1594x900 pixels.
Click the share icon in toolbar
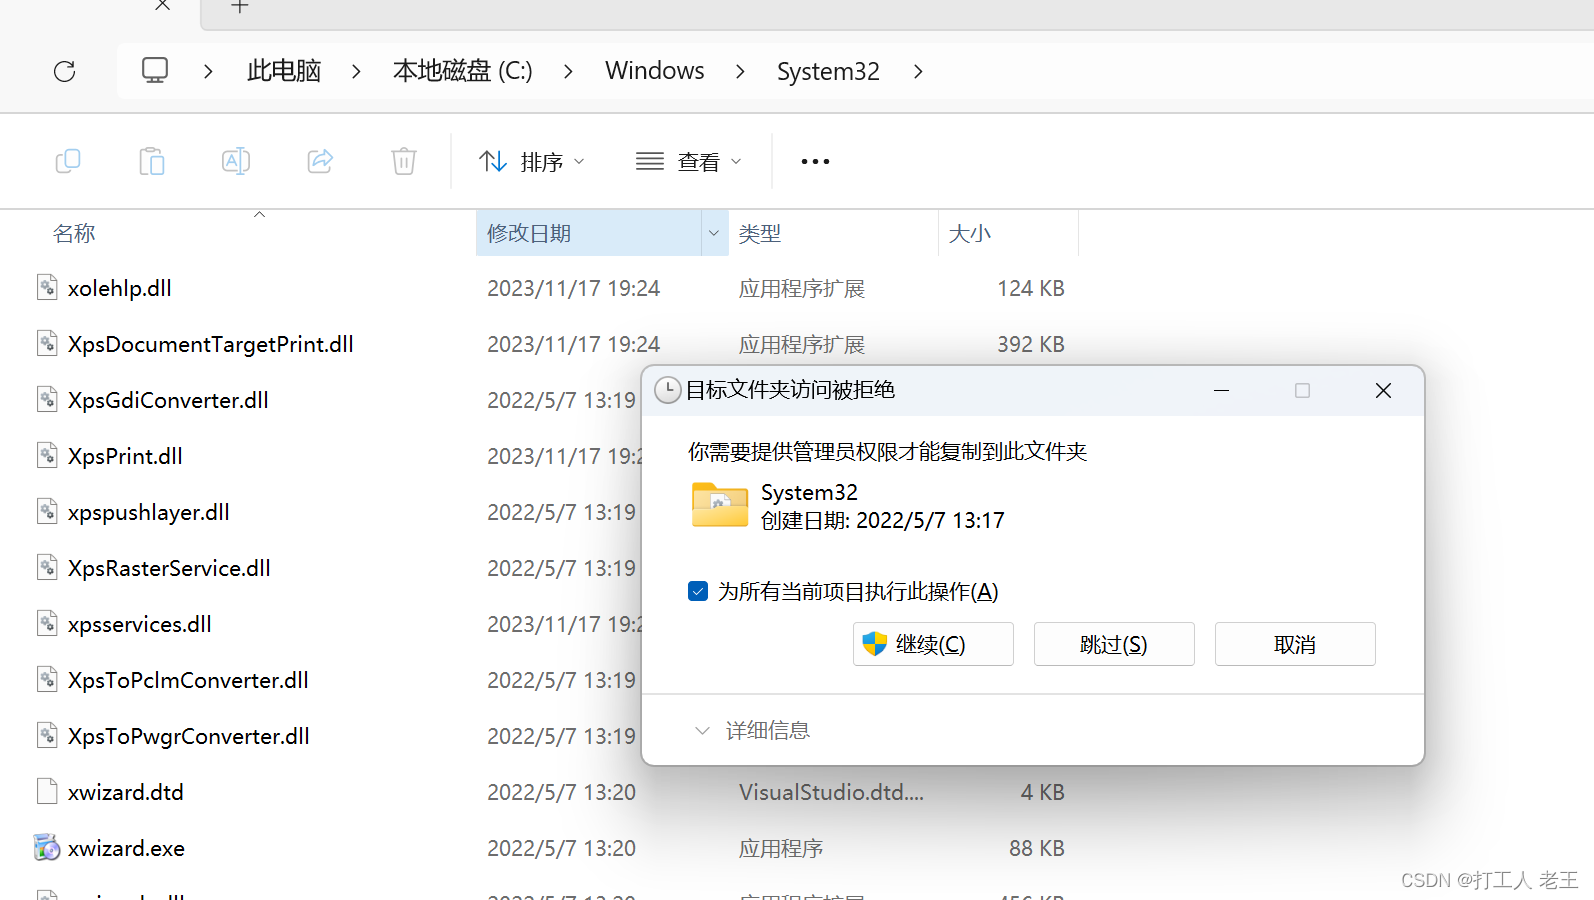tap(320, 161)
